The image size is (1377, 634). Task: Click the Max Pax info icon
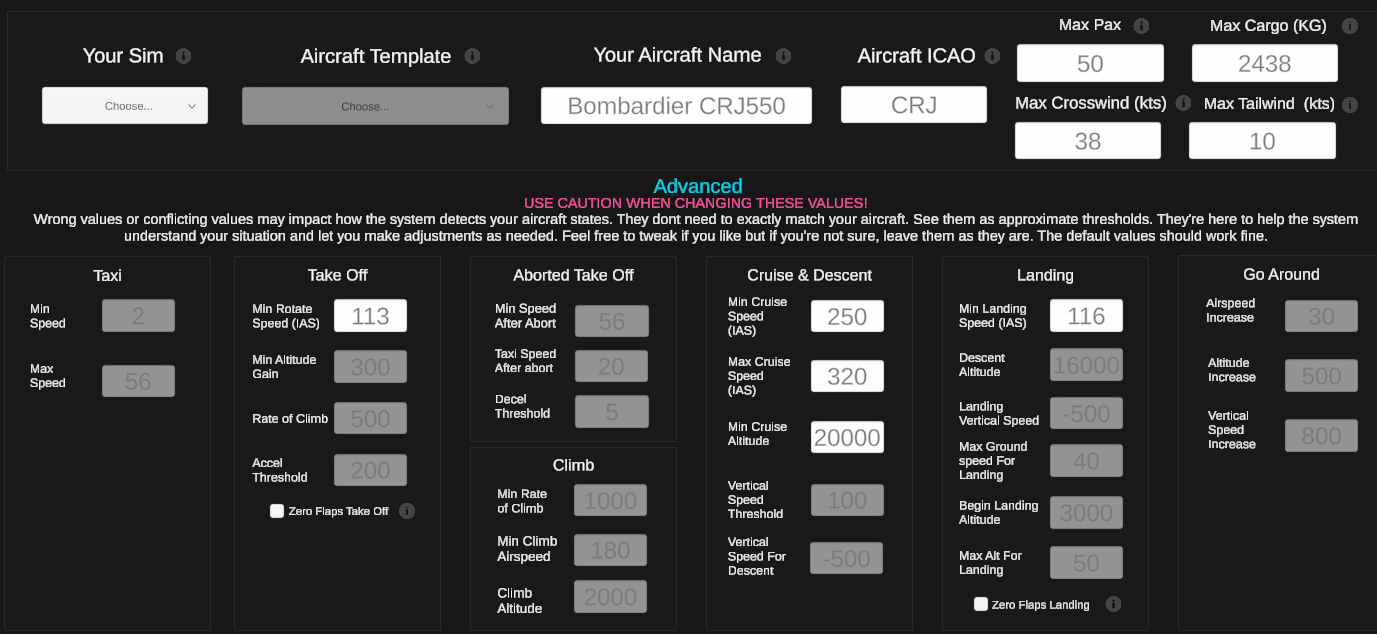click(1141, 26)
